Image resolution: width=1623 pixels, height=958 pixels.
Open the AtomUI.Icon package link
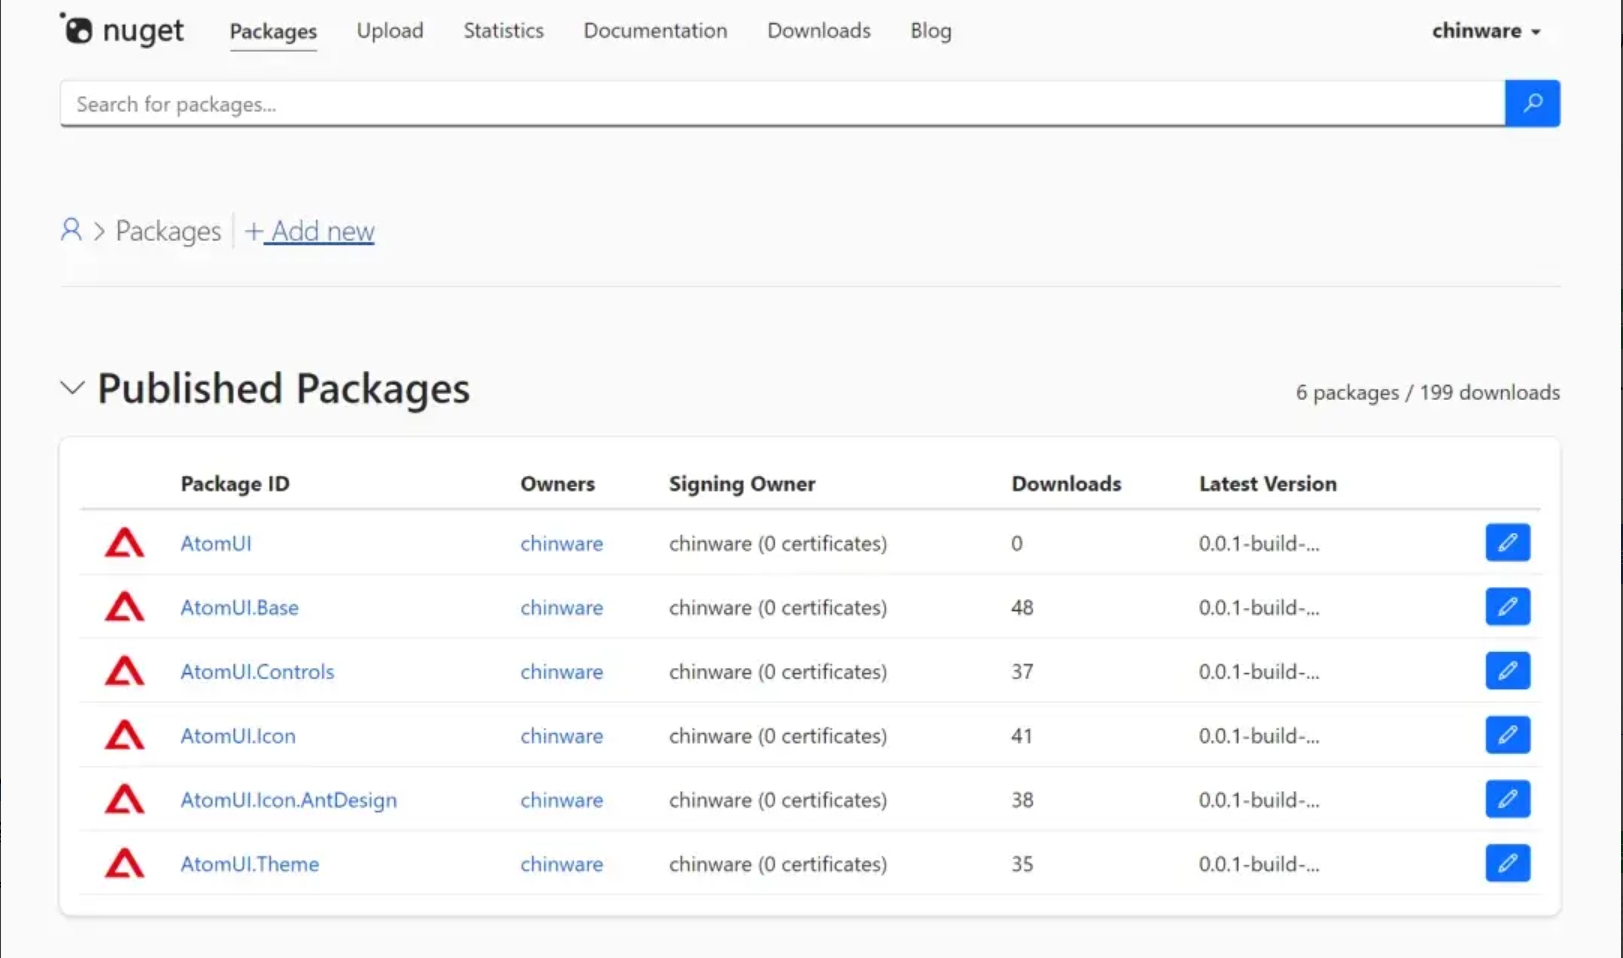(x=238, y=735)
